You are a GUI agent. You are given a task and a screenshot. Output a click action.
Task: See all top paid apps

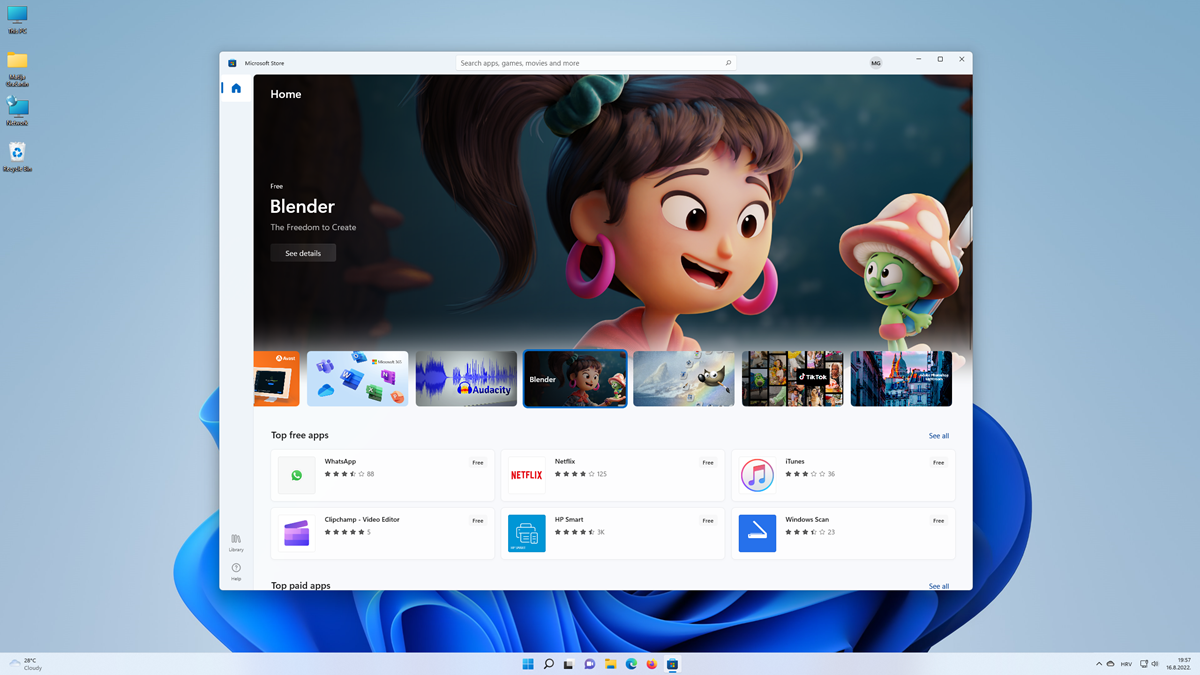[x=939, y=586]
